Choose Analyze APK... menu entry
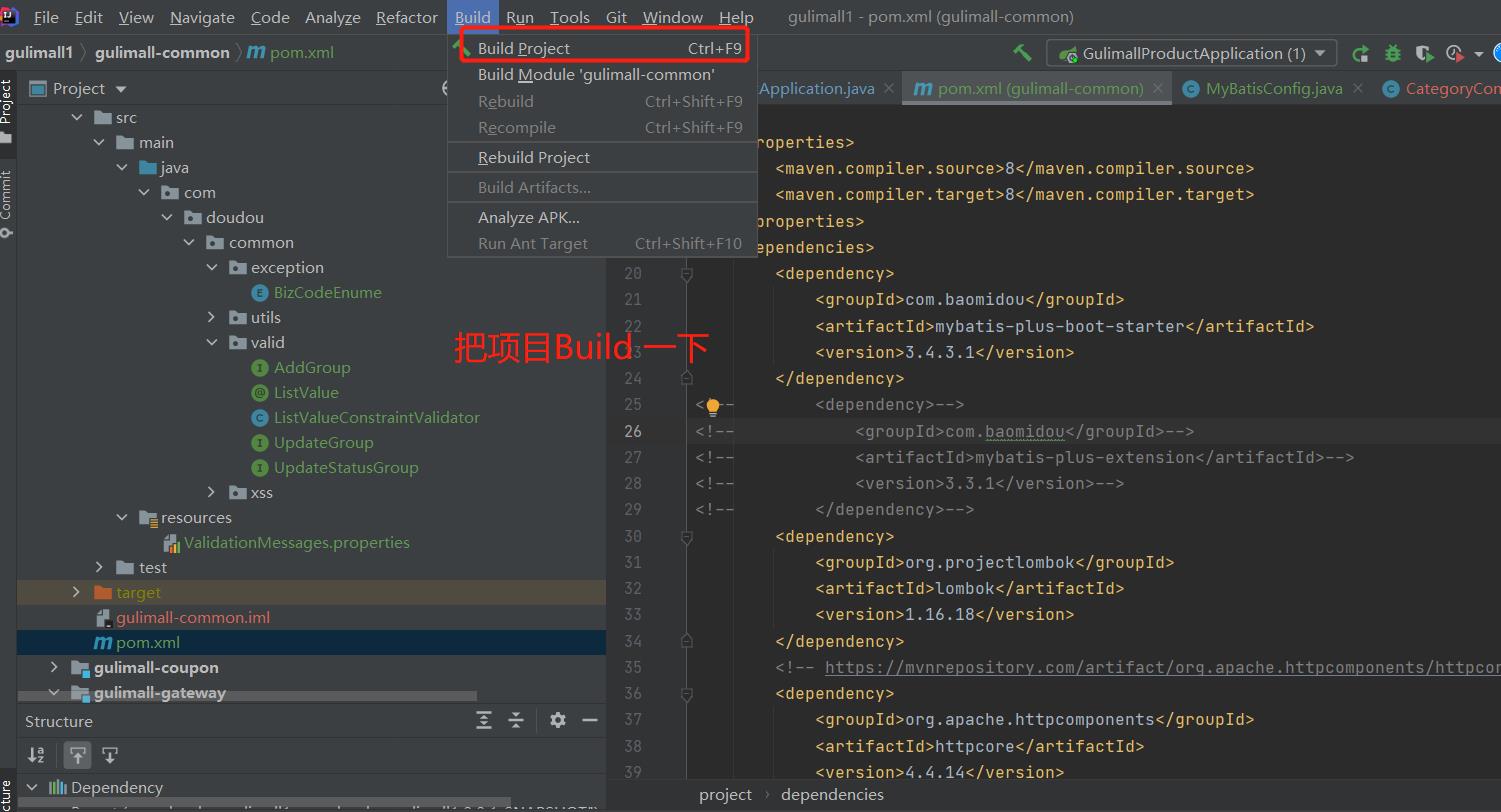The image size is (1501, 812). (x=602, y=218)
